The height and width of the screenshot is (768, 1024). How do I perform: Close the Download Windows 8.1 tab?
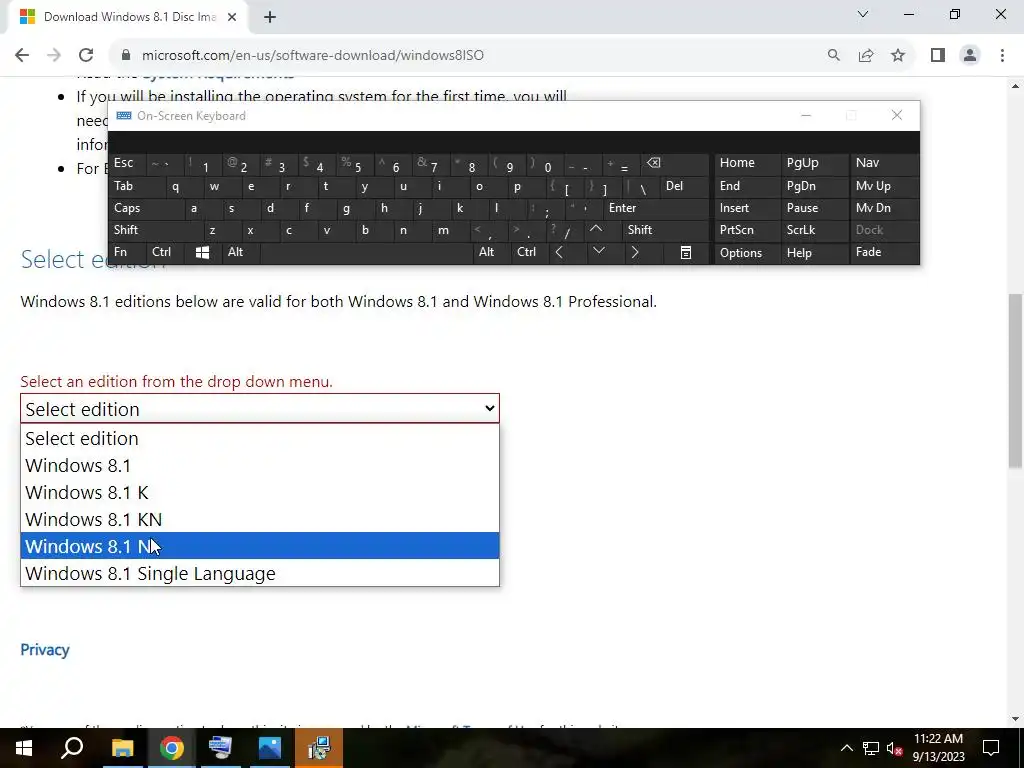232,17
